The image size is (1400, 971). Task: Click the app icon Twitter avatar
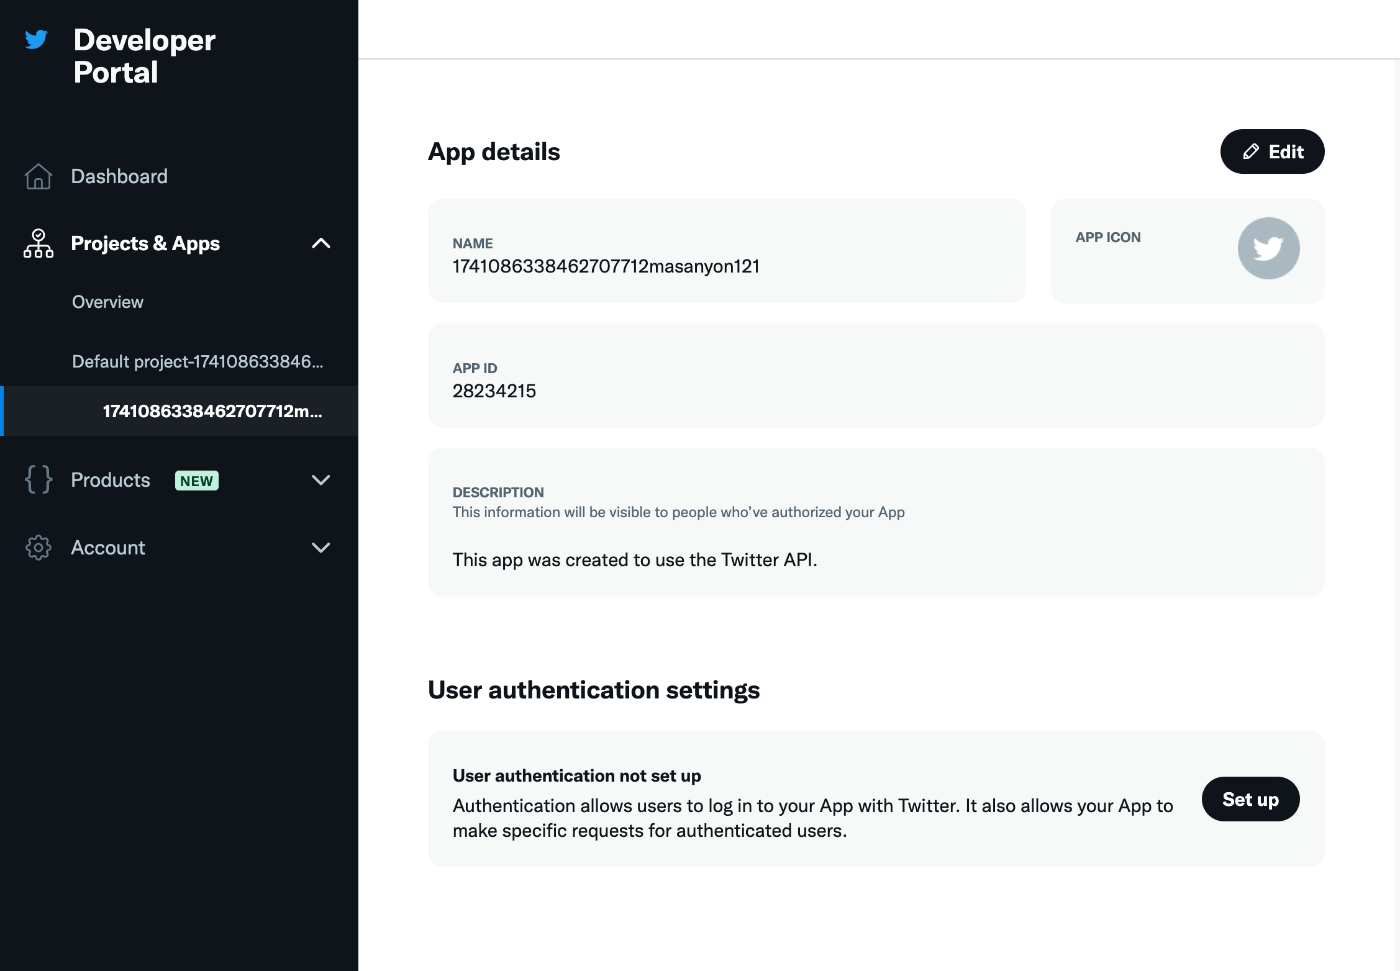[x=1268, y=248]
